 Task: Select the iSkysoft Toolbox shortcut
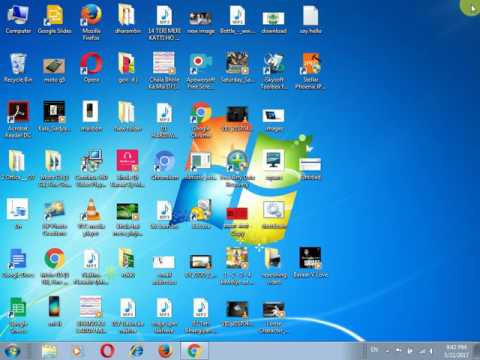[x=273, y=72]
